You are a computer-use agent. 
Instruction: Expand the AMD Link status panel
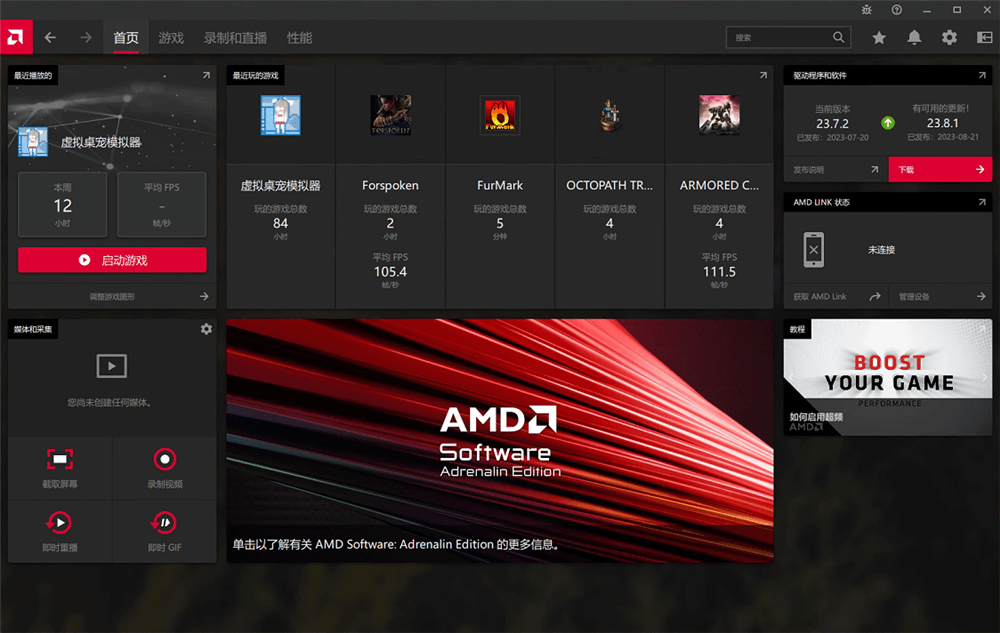point(982,202)
